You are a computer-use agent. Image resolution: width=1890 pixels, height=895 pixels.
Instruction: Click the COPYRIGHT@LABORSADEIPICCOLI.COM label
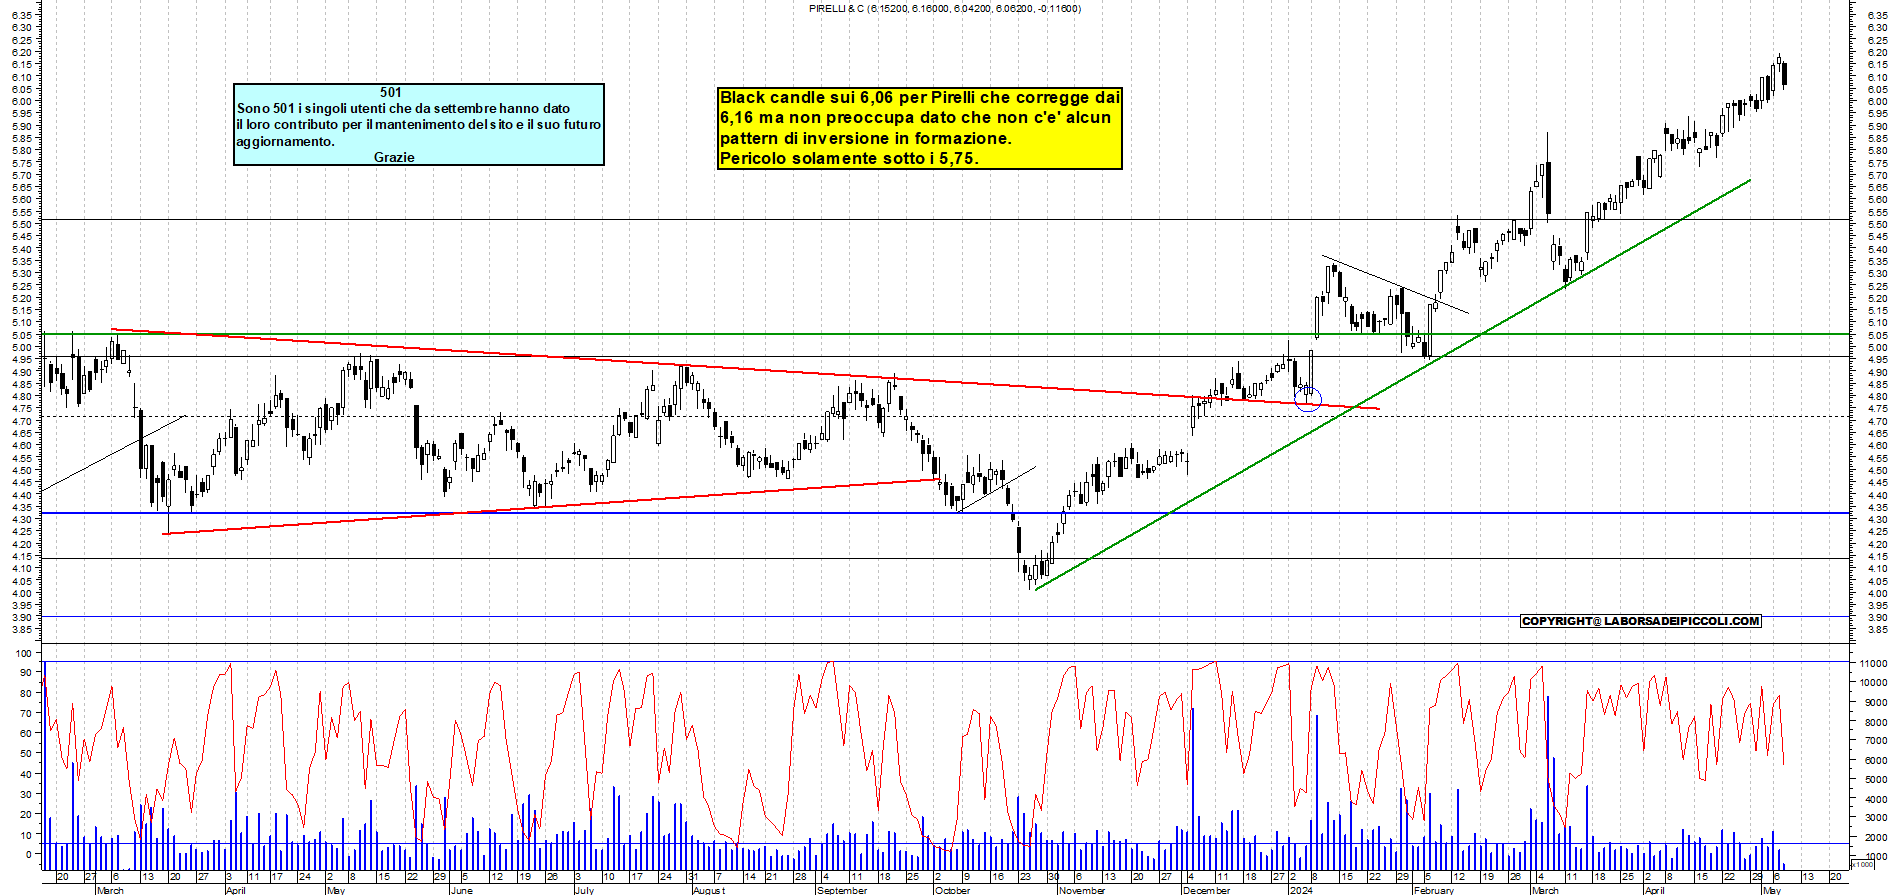pyautogui.click(x=1640, y=621)
